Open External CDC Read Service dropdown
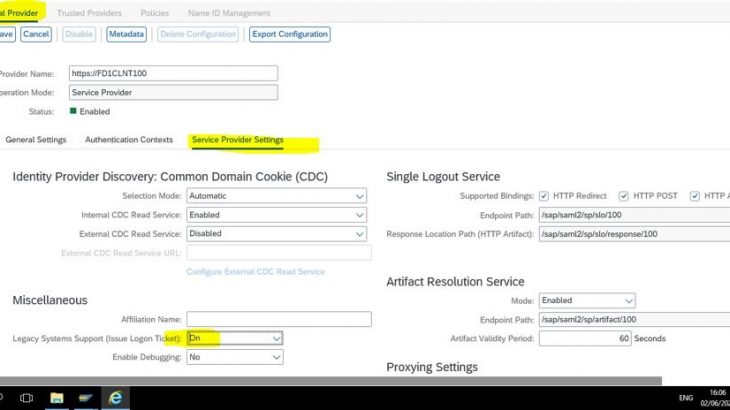The image size is (730, 410). [x=276, y=234]
